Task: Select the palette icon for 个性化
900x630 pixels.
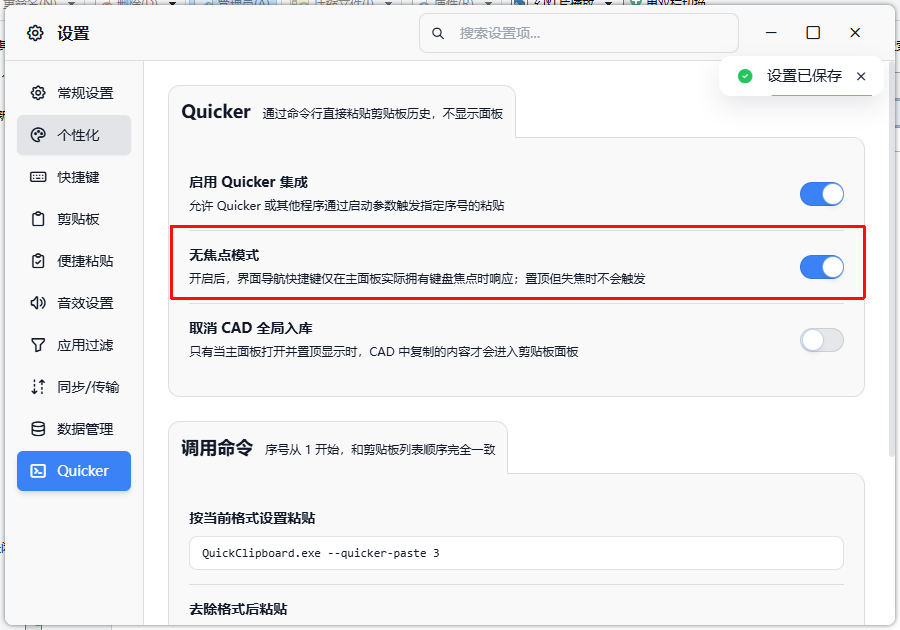Action: tap(38, 135)
